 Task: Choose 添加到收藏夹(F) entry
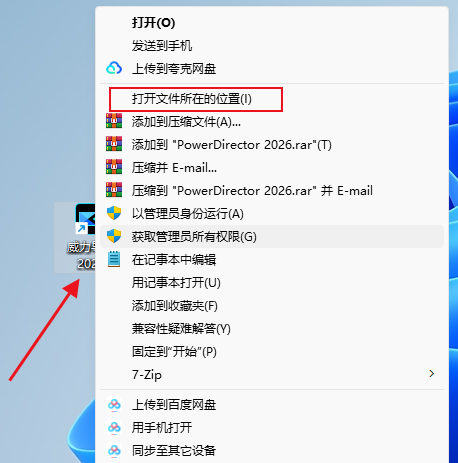pos(272,306)
